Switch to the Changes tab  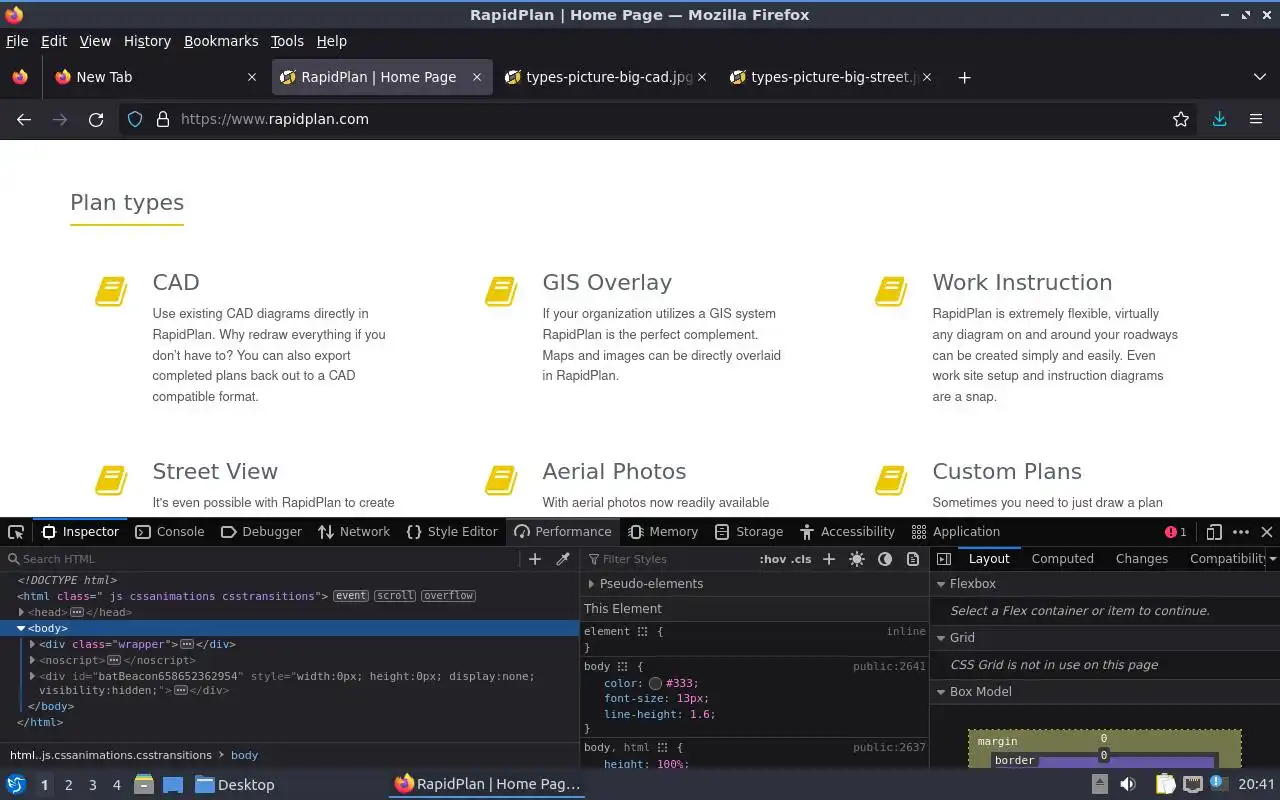1141,559
